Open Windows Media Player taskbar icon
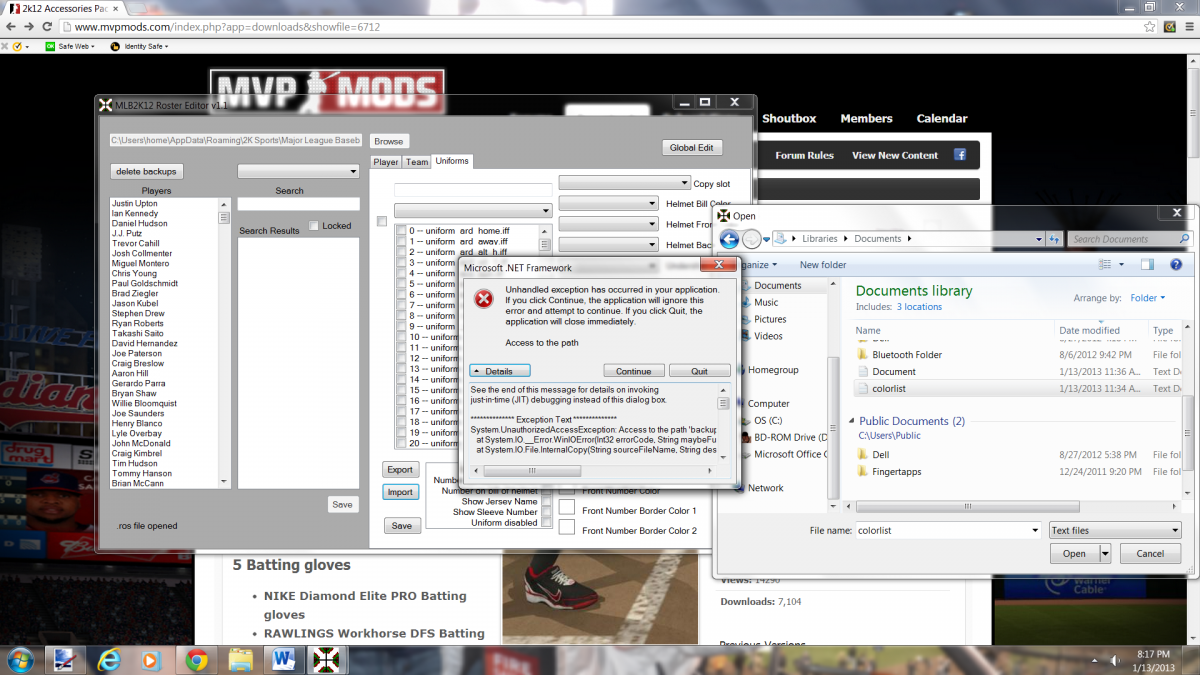 (151, 660)
